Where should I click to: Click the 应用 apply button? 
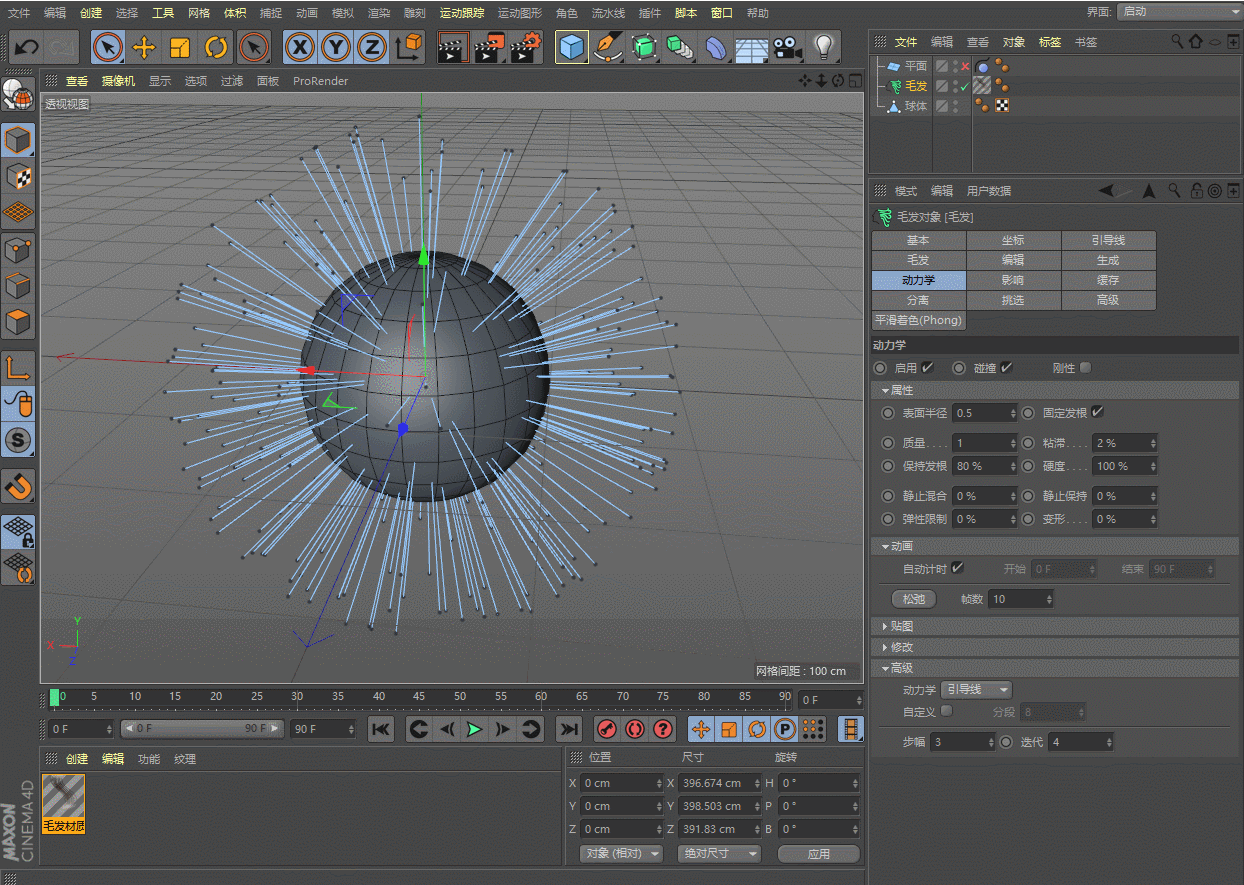click(818, 854)
